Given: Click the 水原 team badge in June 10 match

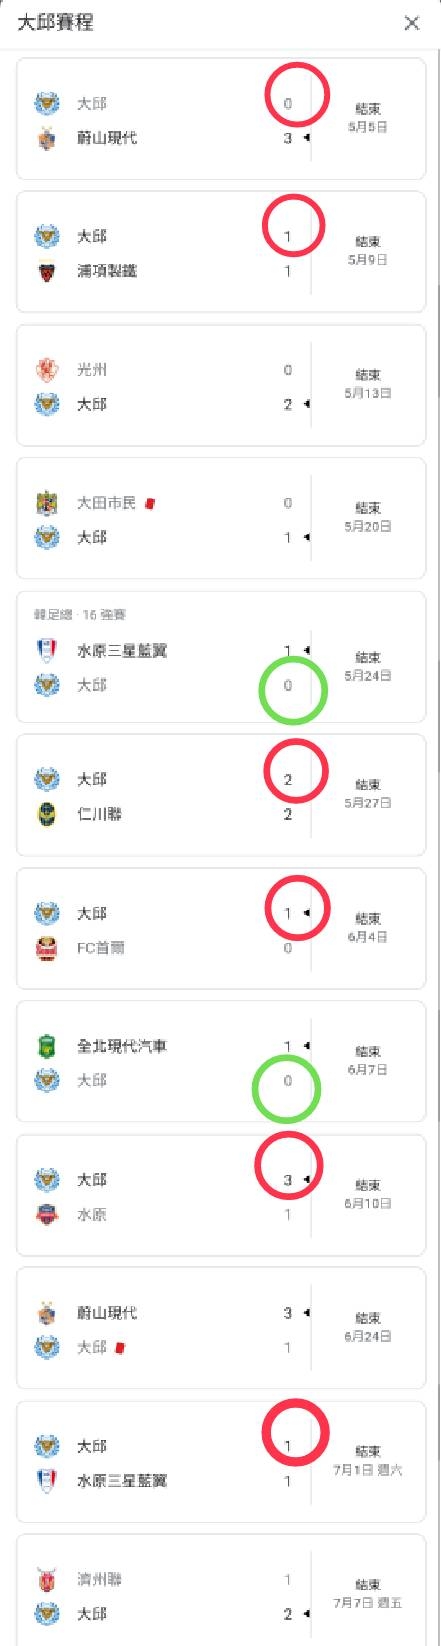Looking at the screenshot, I should (46, 1214).
